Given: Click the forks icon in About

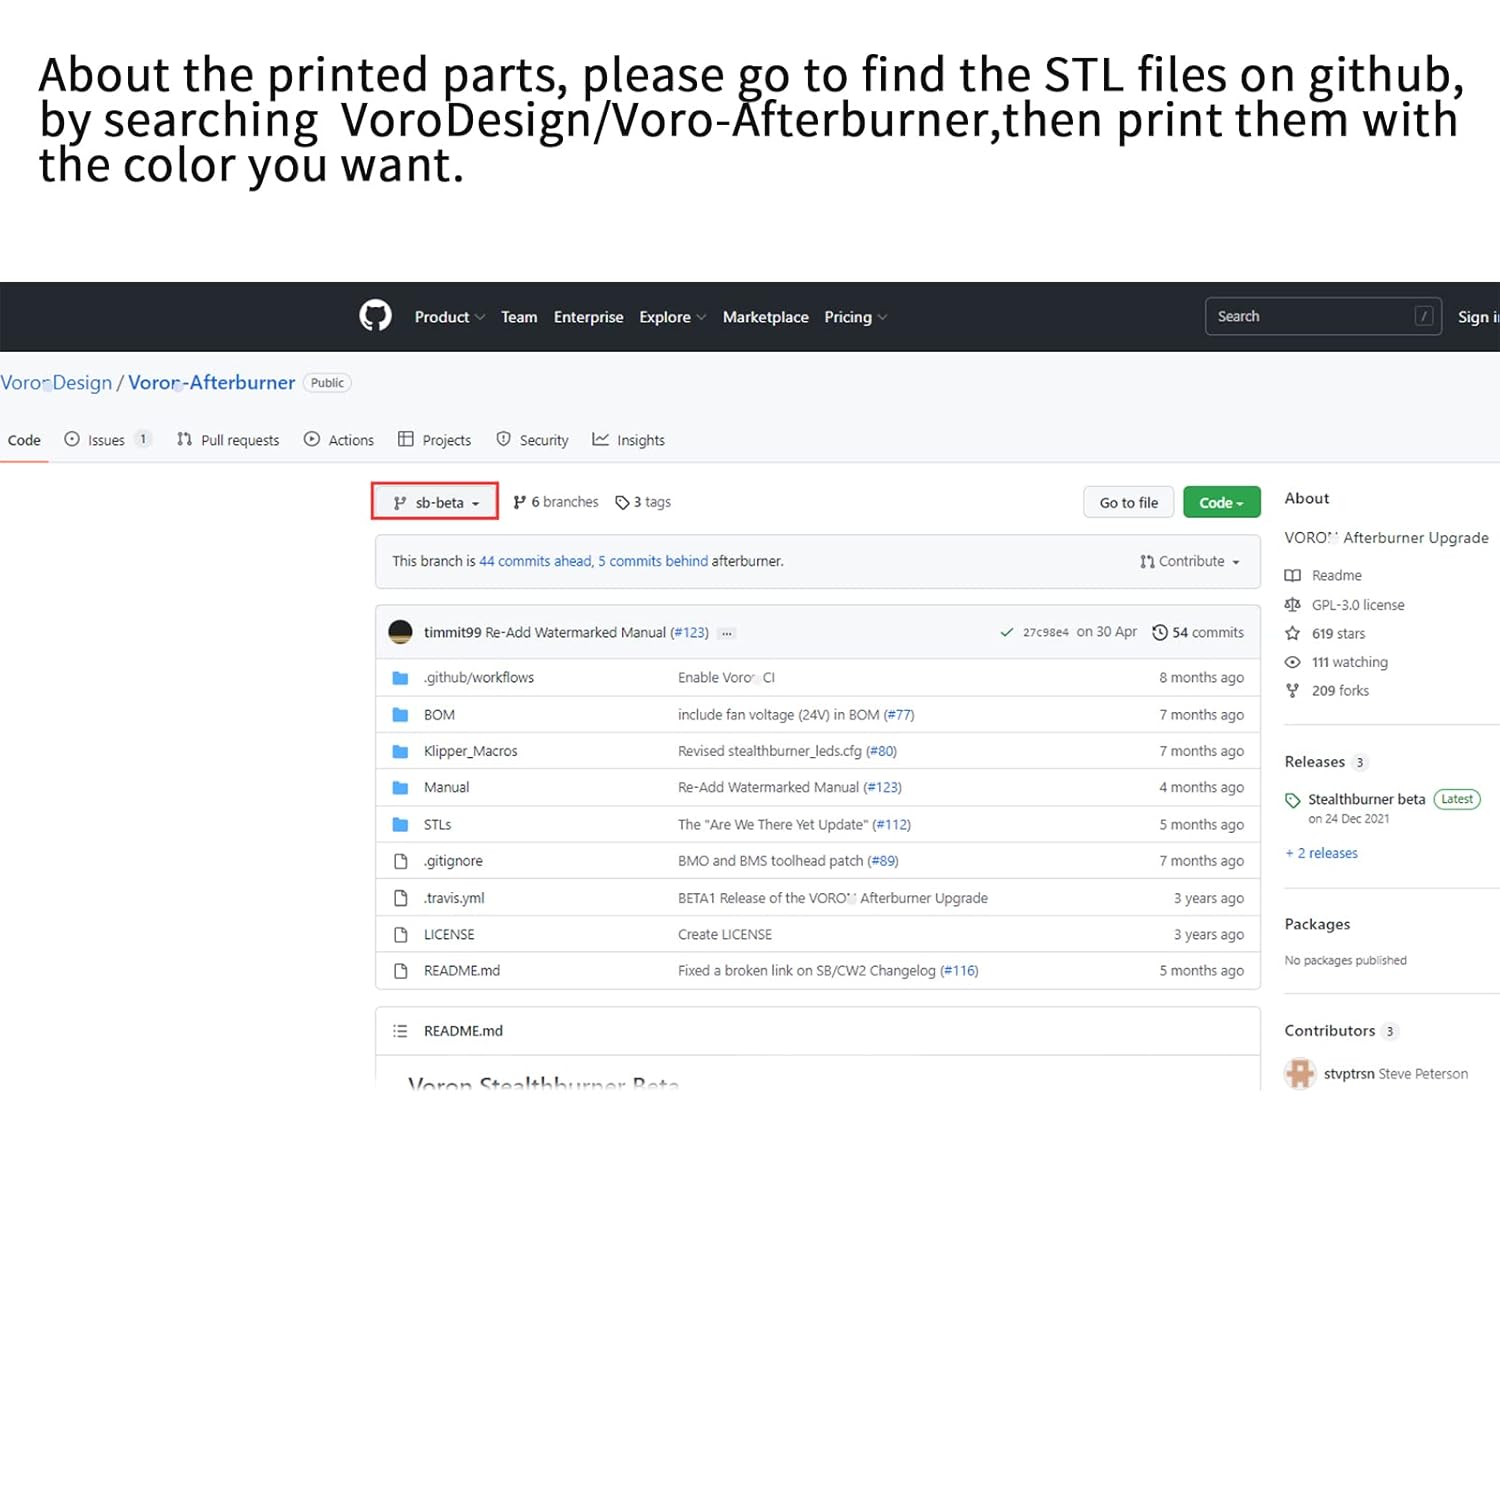Looking at the screenshot, I should (x=1292, y=691).
